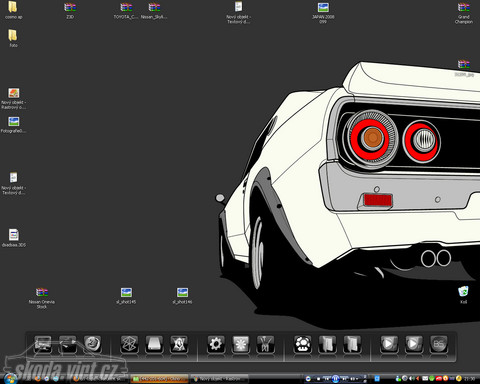Launch the mushroom dock icon

click(x=303, y=344)
